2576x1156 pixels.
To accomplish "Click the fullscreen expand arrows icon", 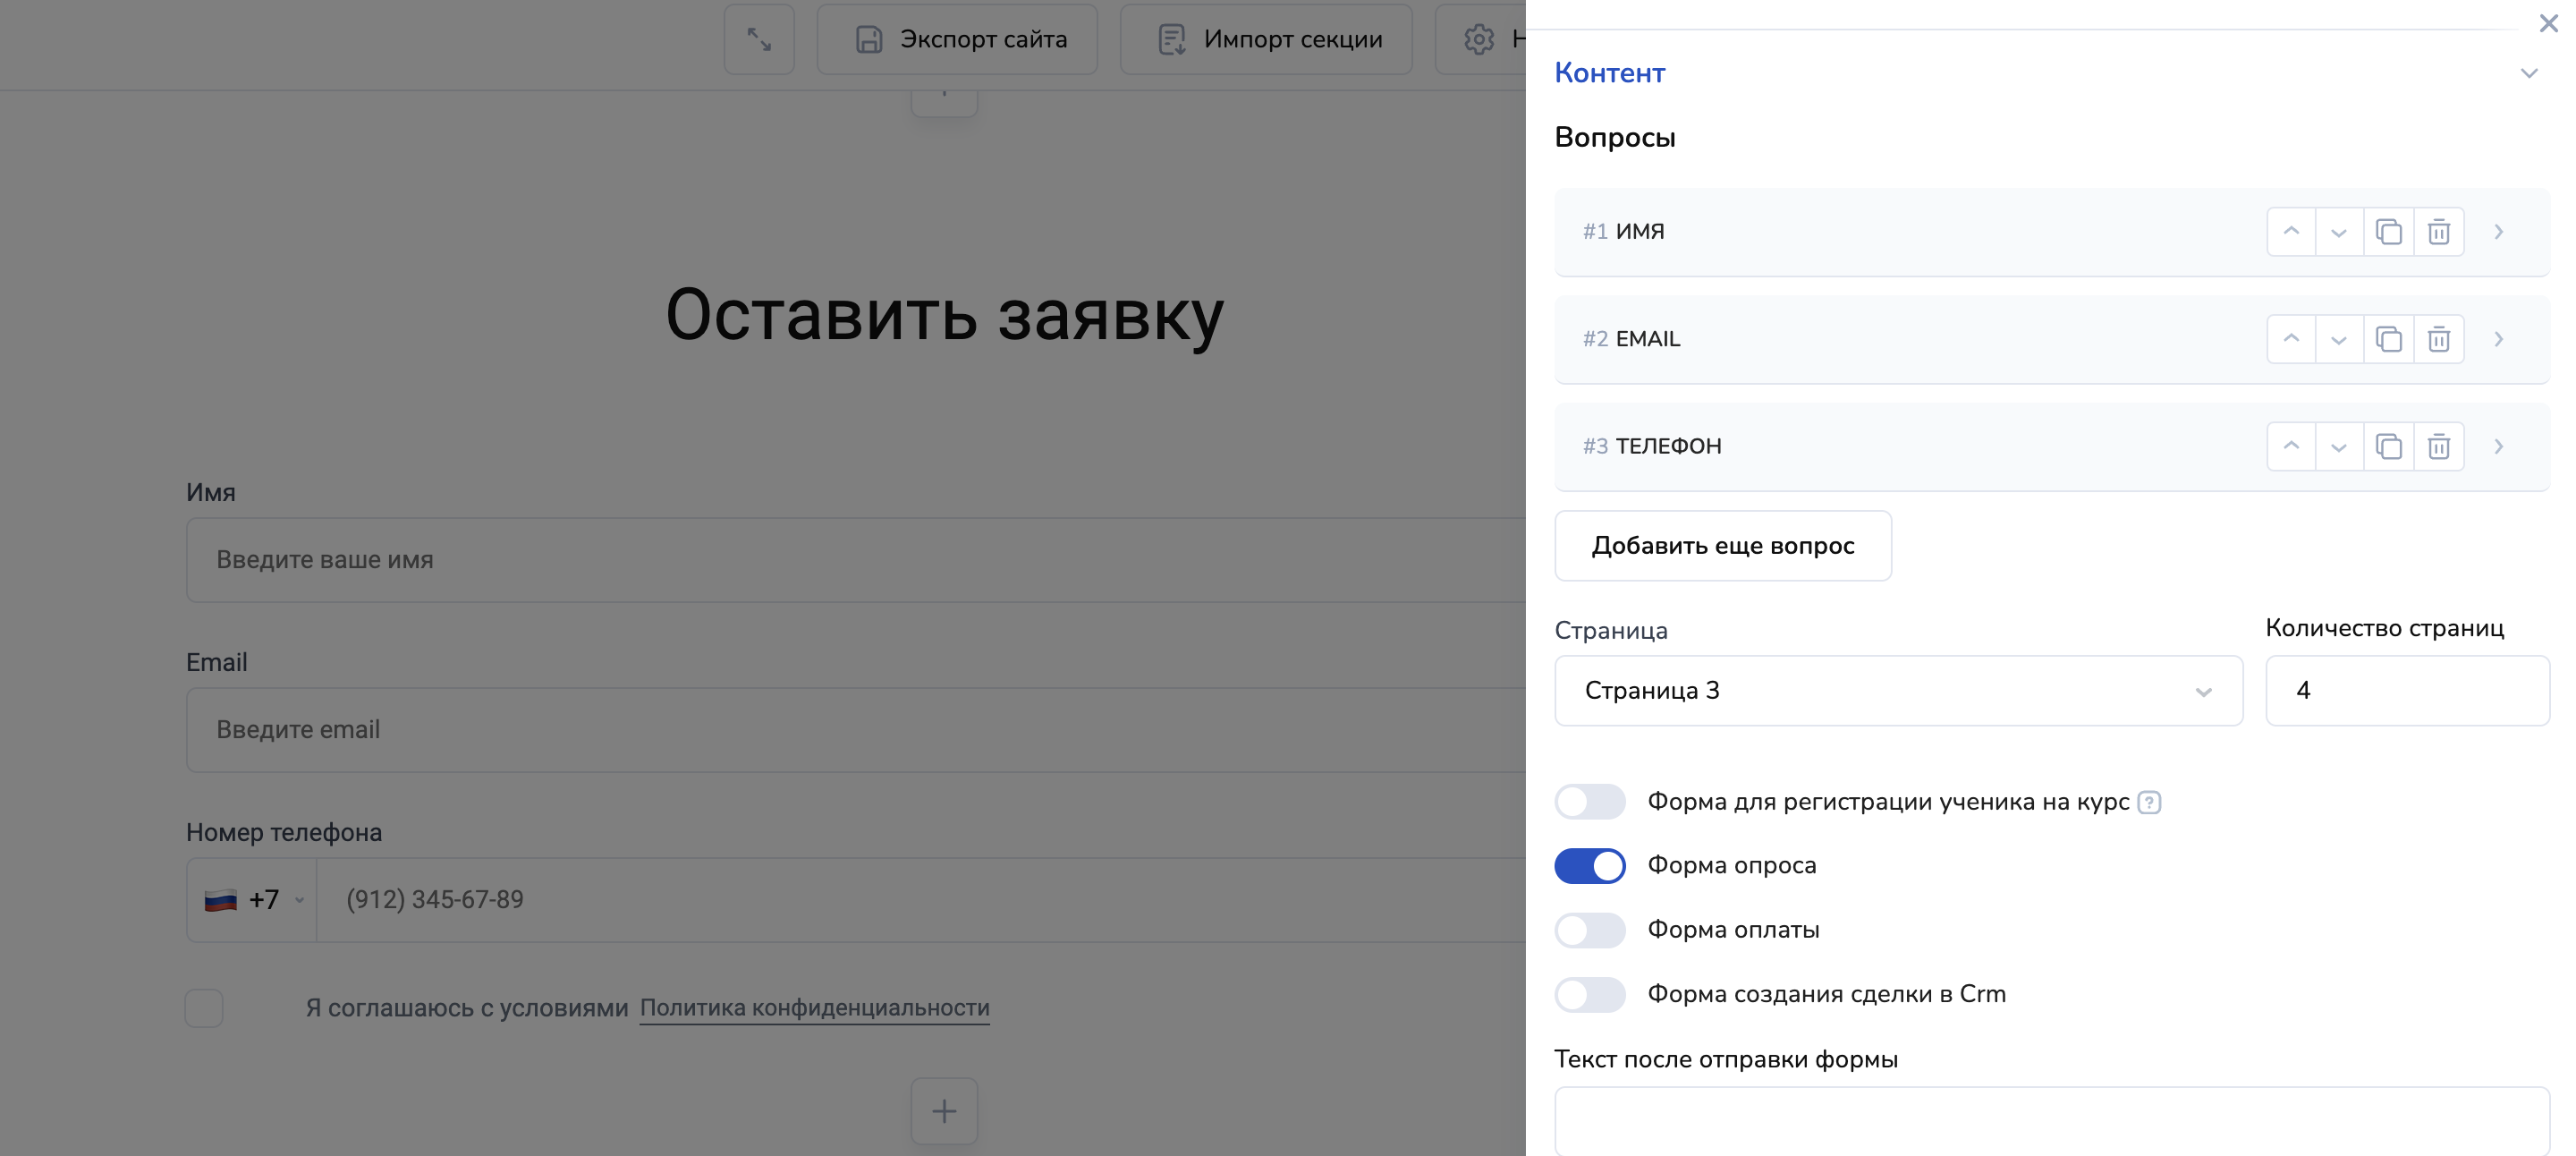I will click(x=759, y=39).
